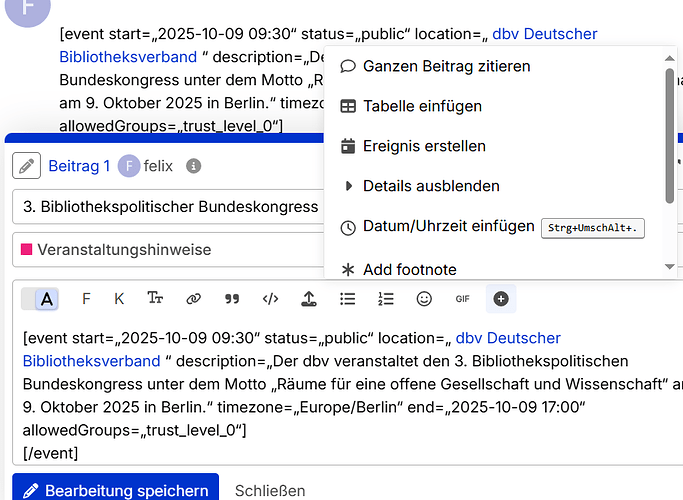The height and width of the screenshot is (500, 683).
Task: Open the emoji picker
Action: pyautogui.click(x=424, y=299)
